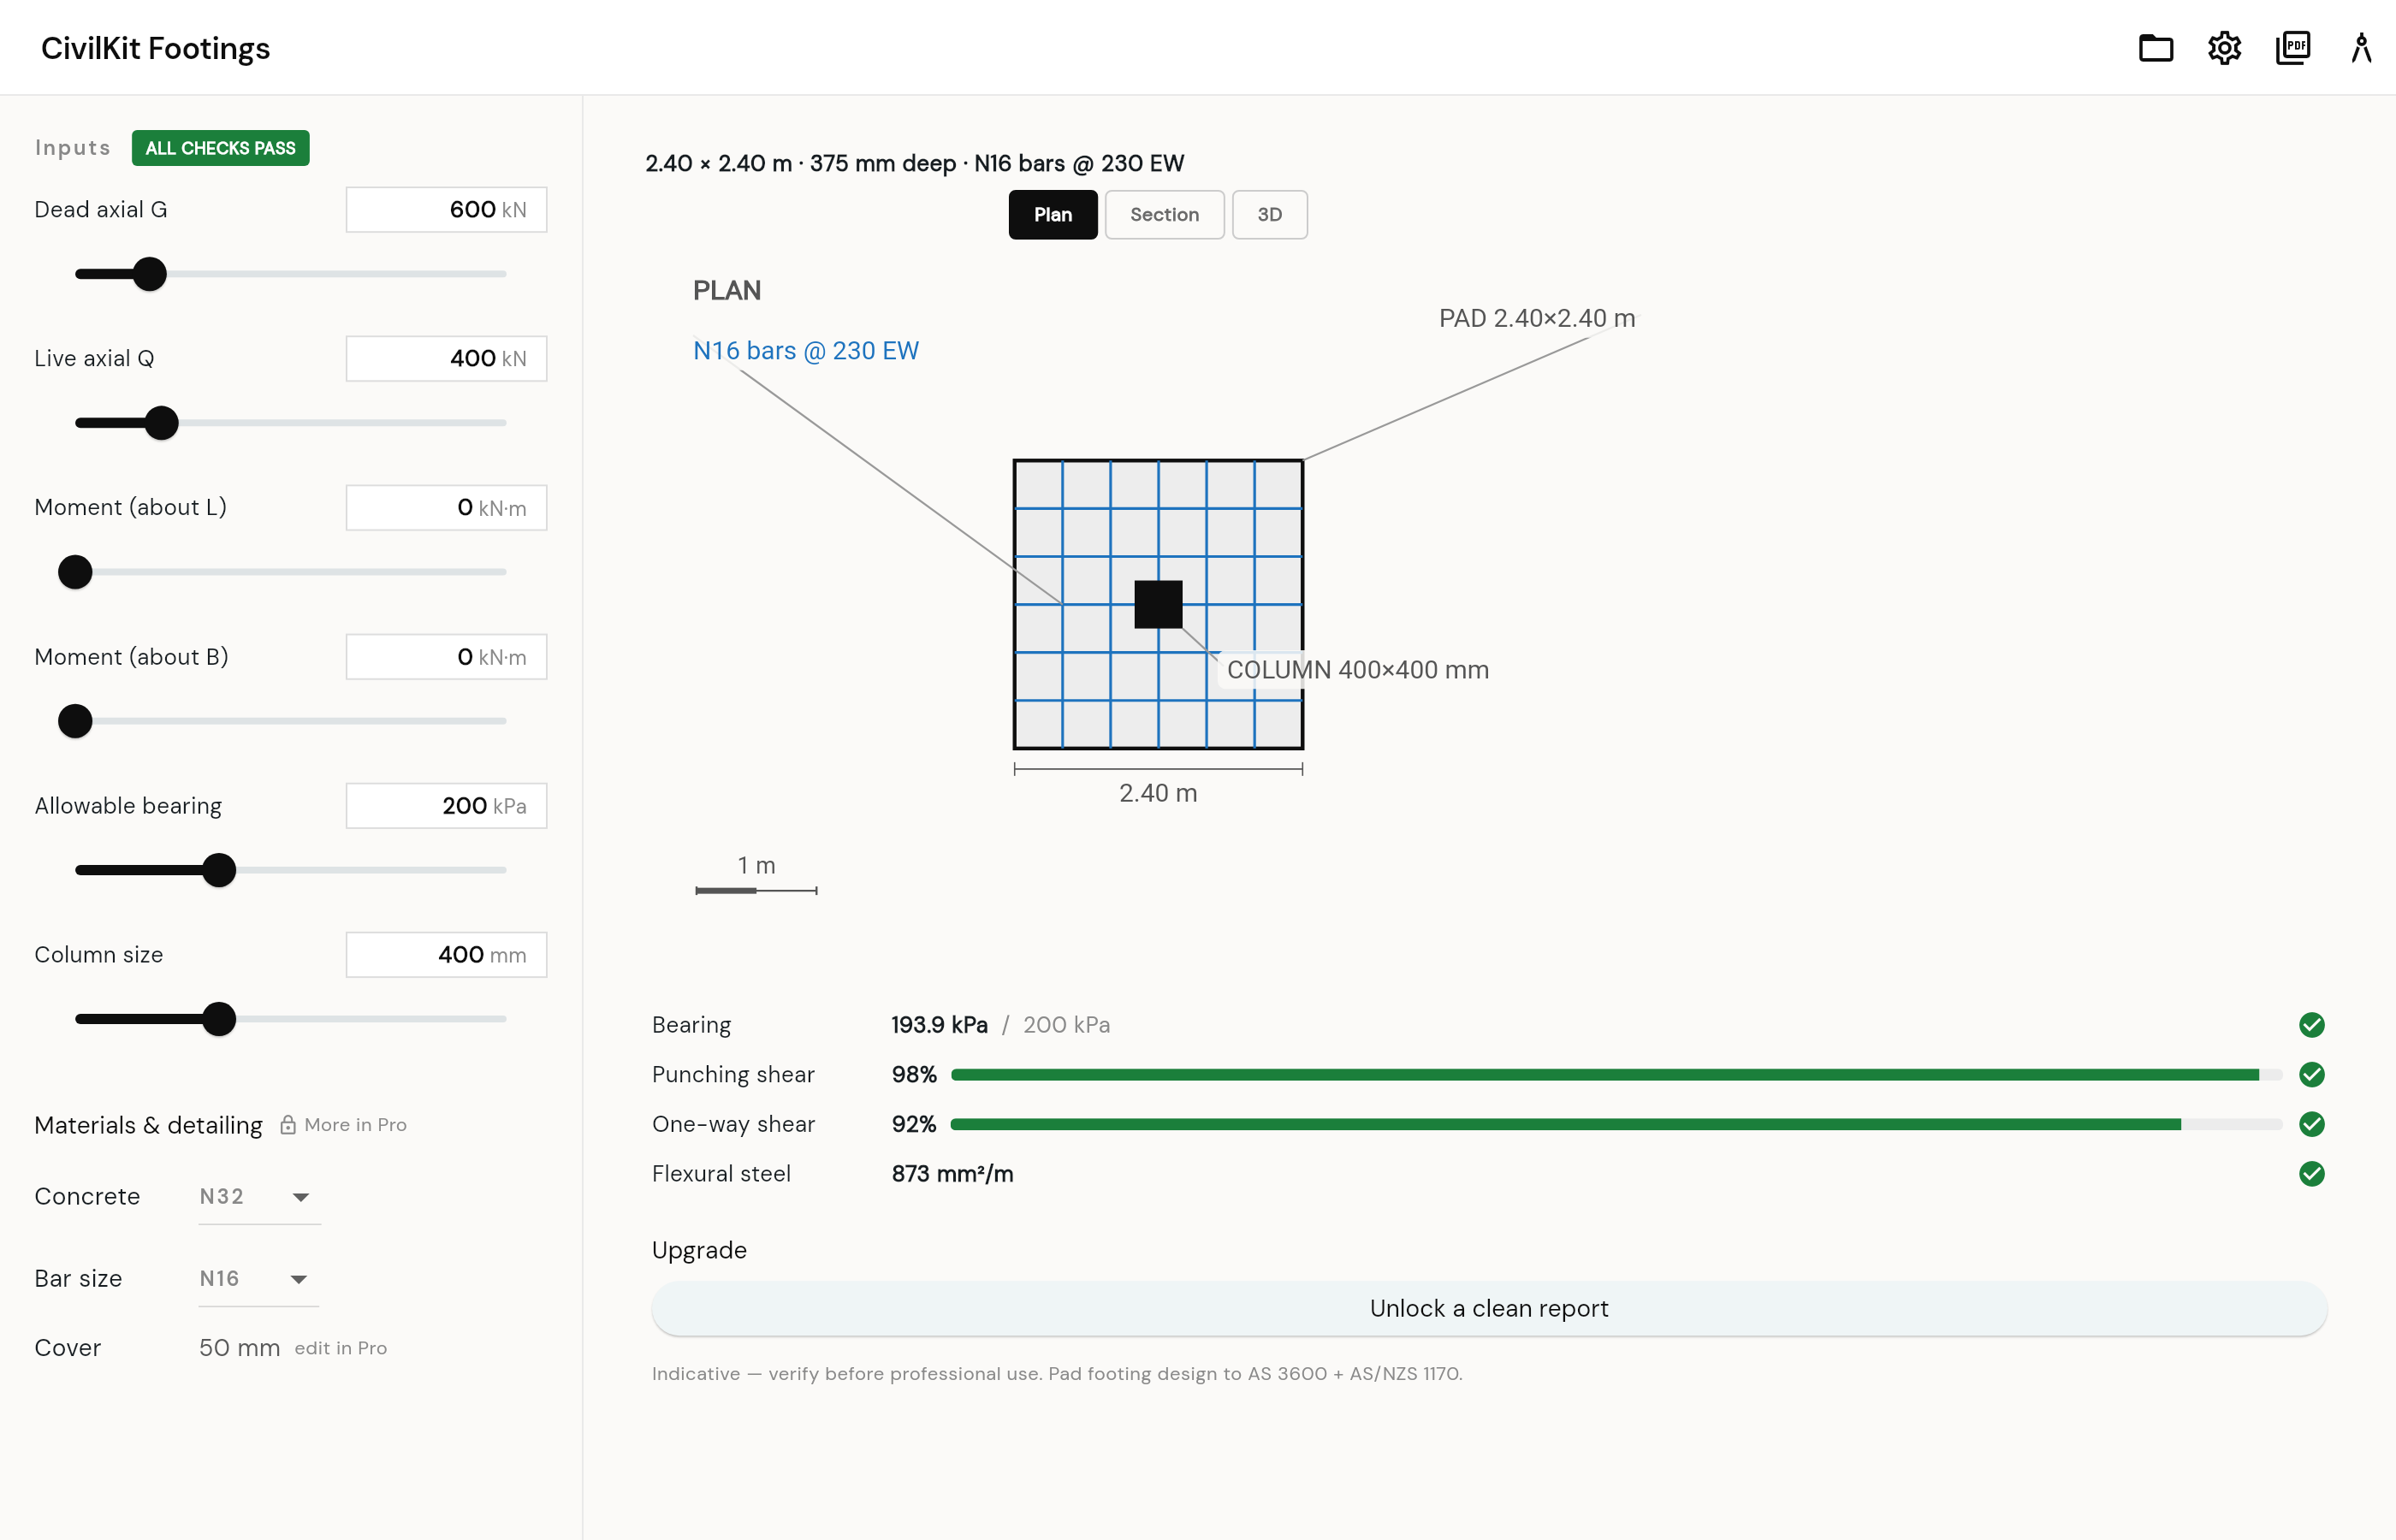
Task: Open the Concrete grade N32 dropdown
Action: (x=259, y=1197)
